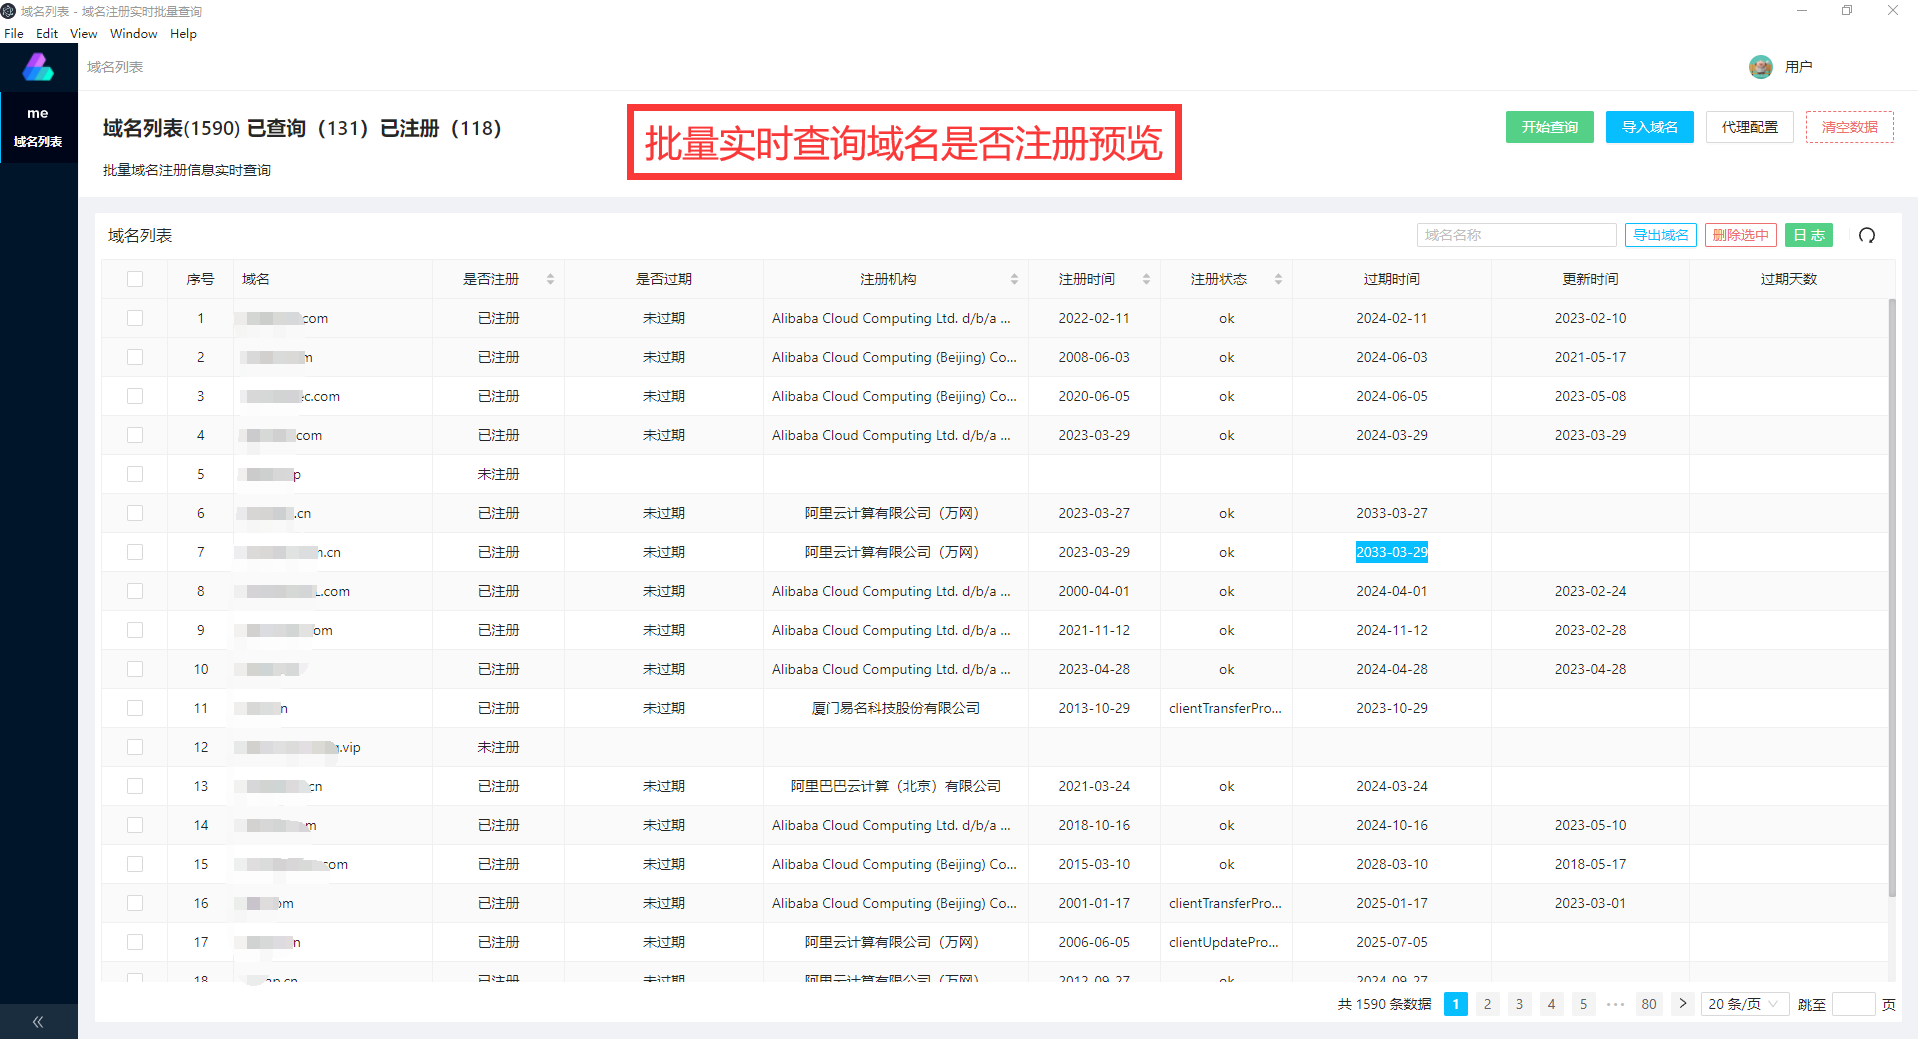Sort by 是否注册 column arrows
The width and height of the screenshot is (1918, 1039).
point(550,279)
